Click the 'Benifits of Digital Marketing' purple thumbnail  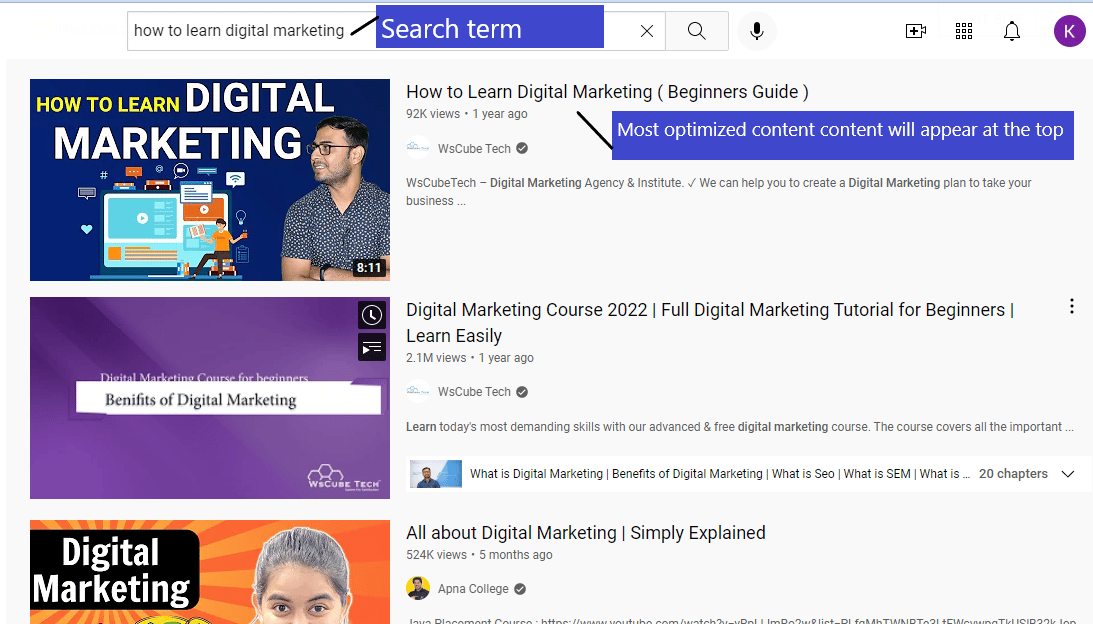(210, 398)
